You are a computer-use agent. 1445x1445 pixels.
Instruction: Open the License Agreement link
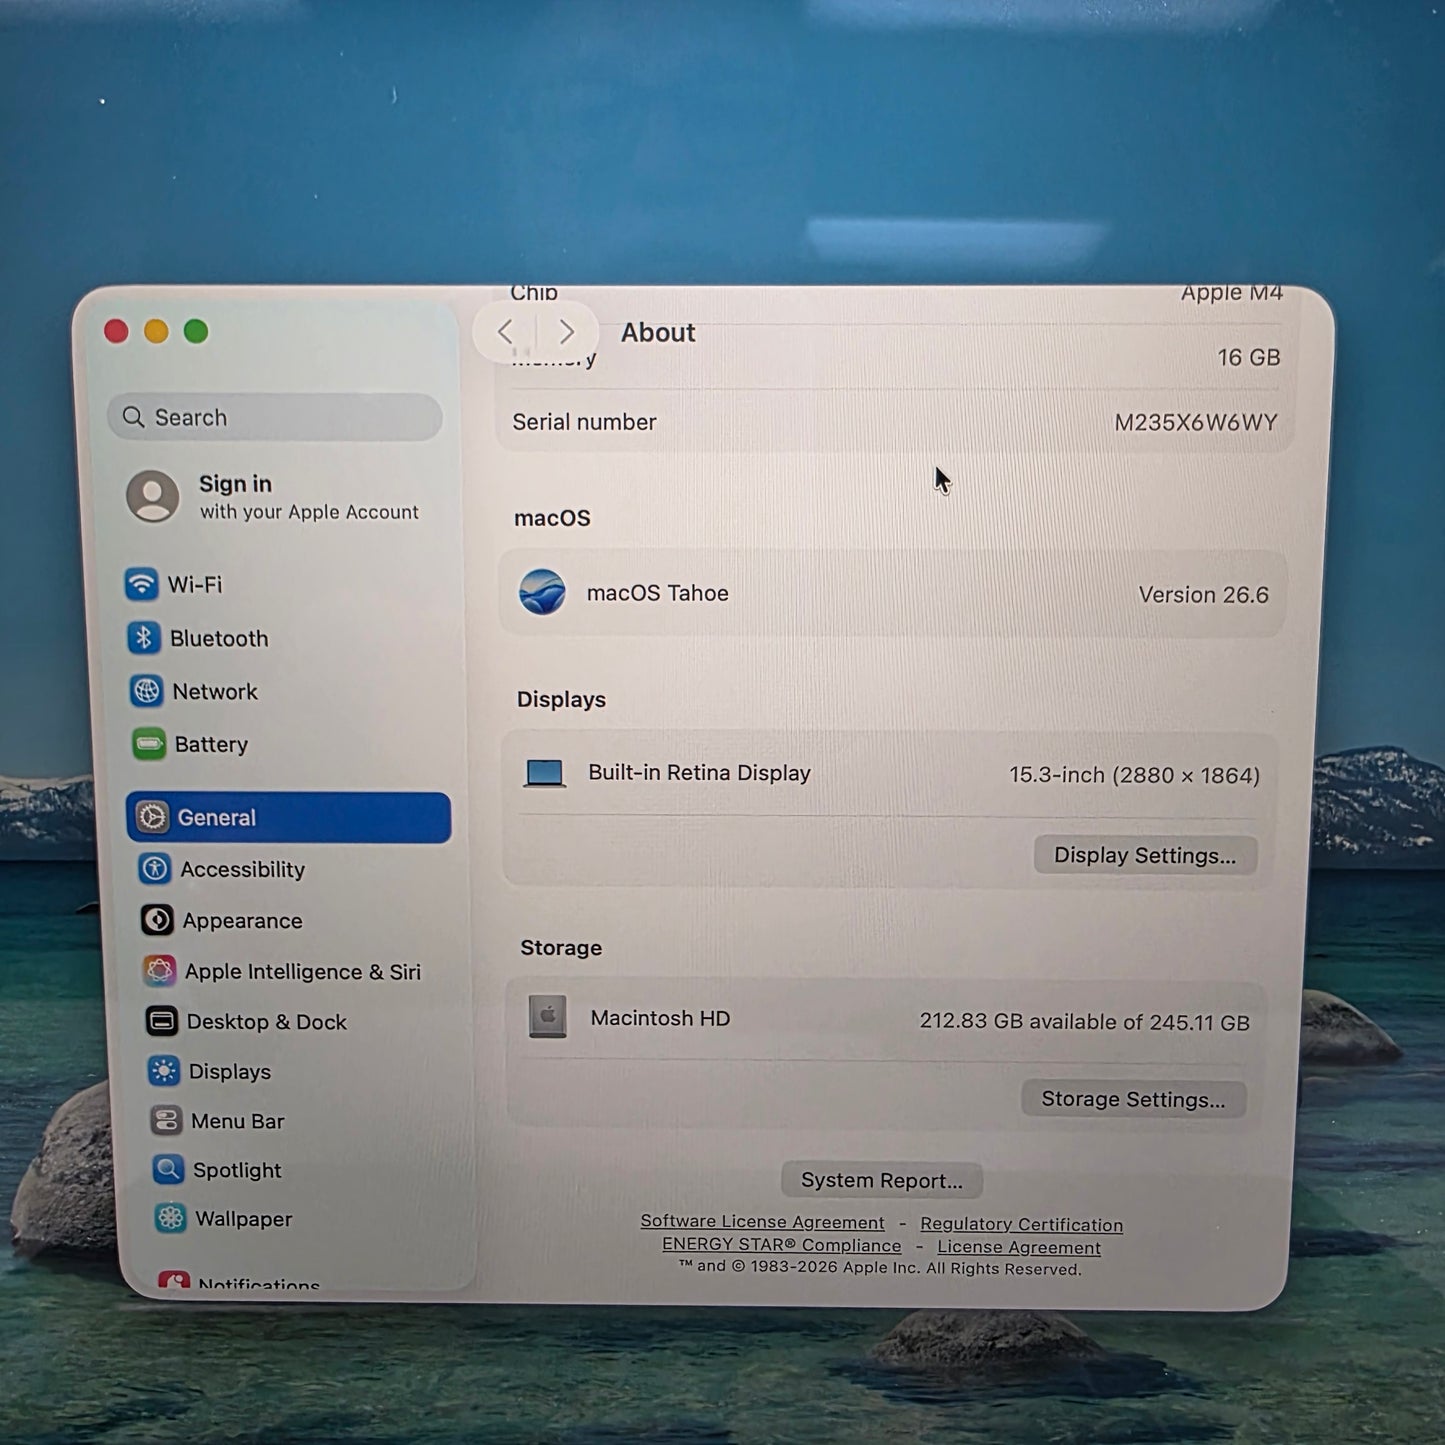(x=1018, y=1247)
